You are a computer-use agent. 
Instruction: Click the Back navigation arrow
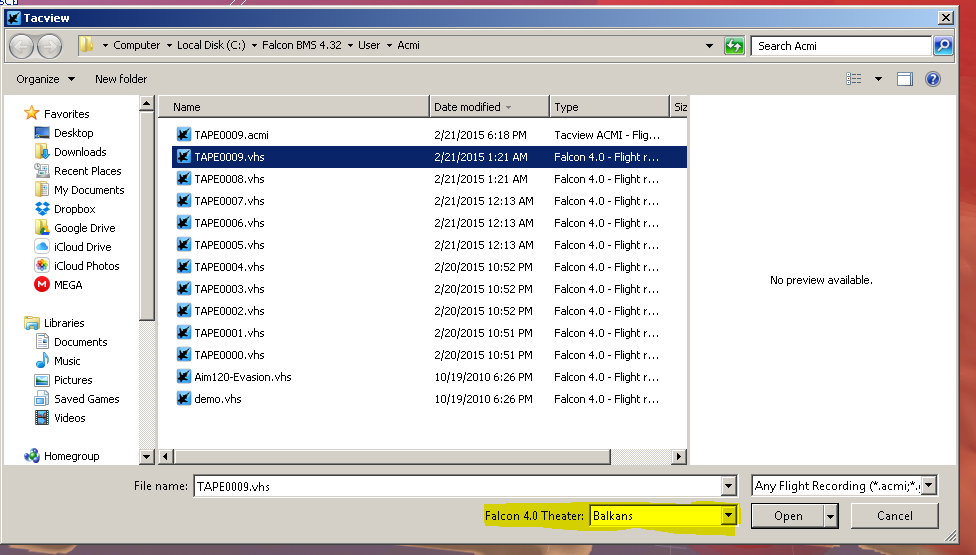pos(21,46)
